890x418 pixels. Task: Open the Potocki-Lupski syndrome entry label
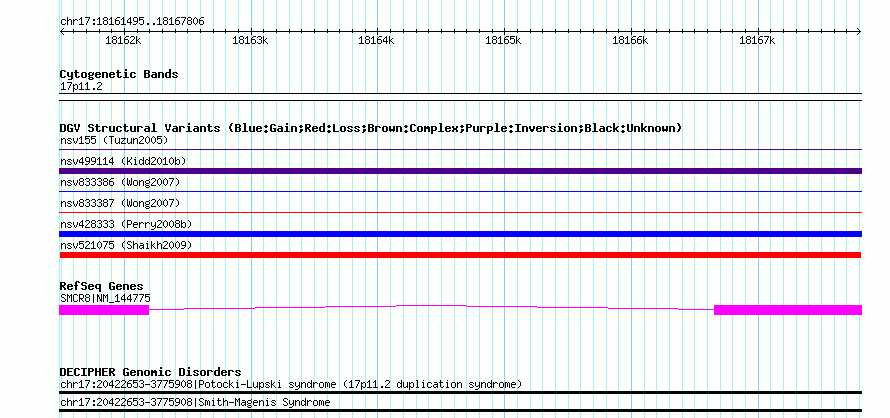(x=291, y=384)
